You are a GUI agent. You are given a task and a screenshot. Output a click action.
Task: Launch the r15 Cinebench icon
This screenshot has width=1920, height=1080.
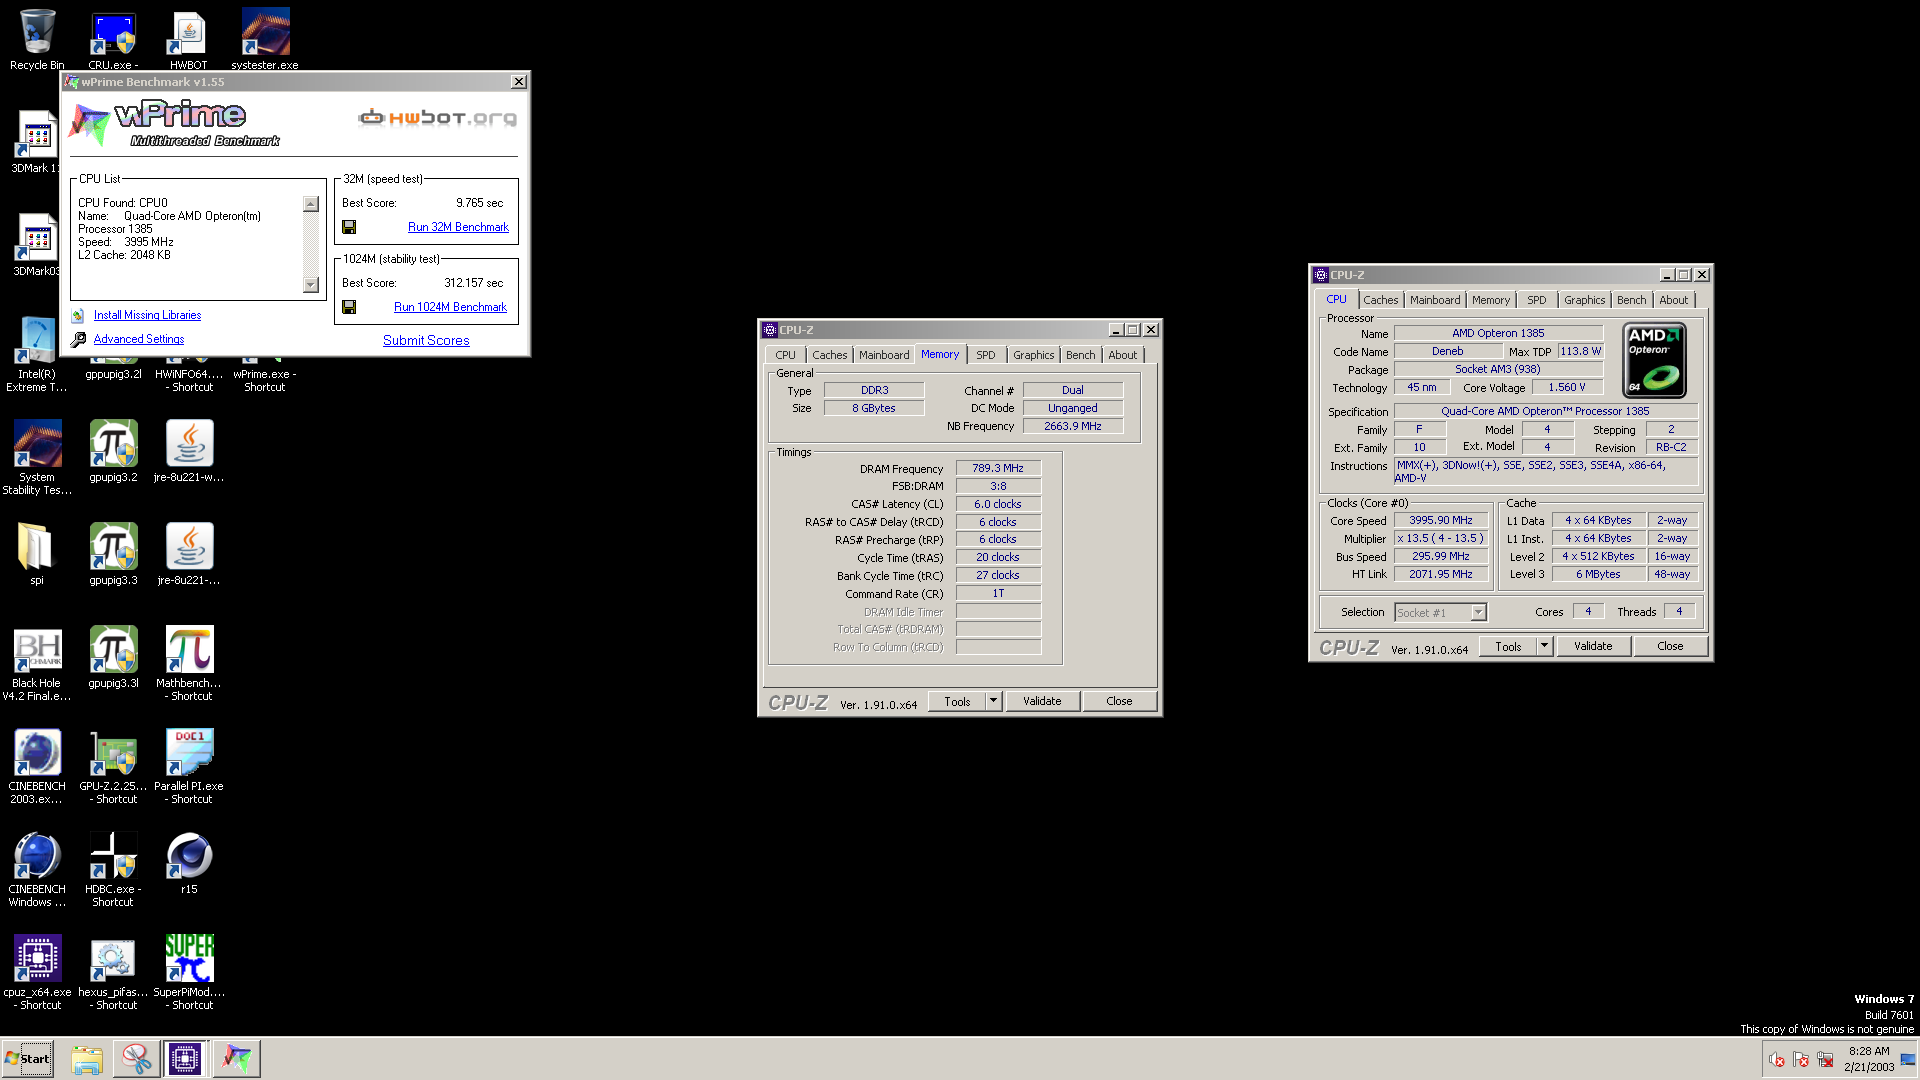pyautogui.click(x=189, y=863)
